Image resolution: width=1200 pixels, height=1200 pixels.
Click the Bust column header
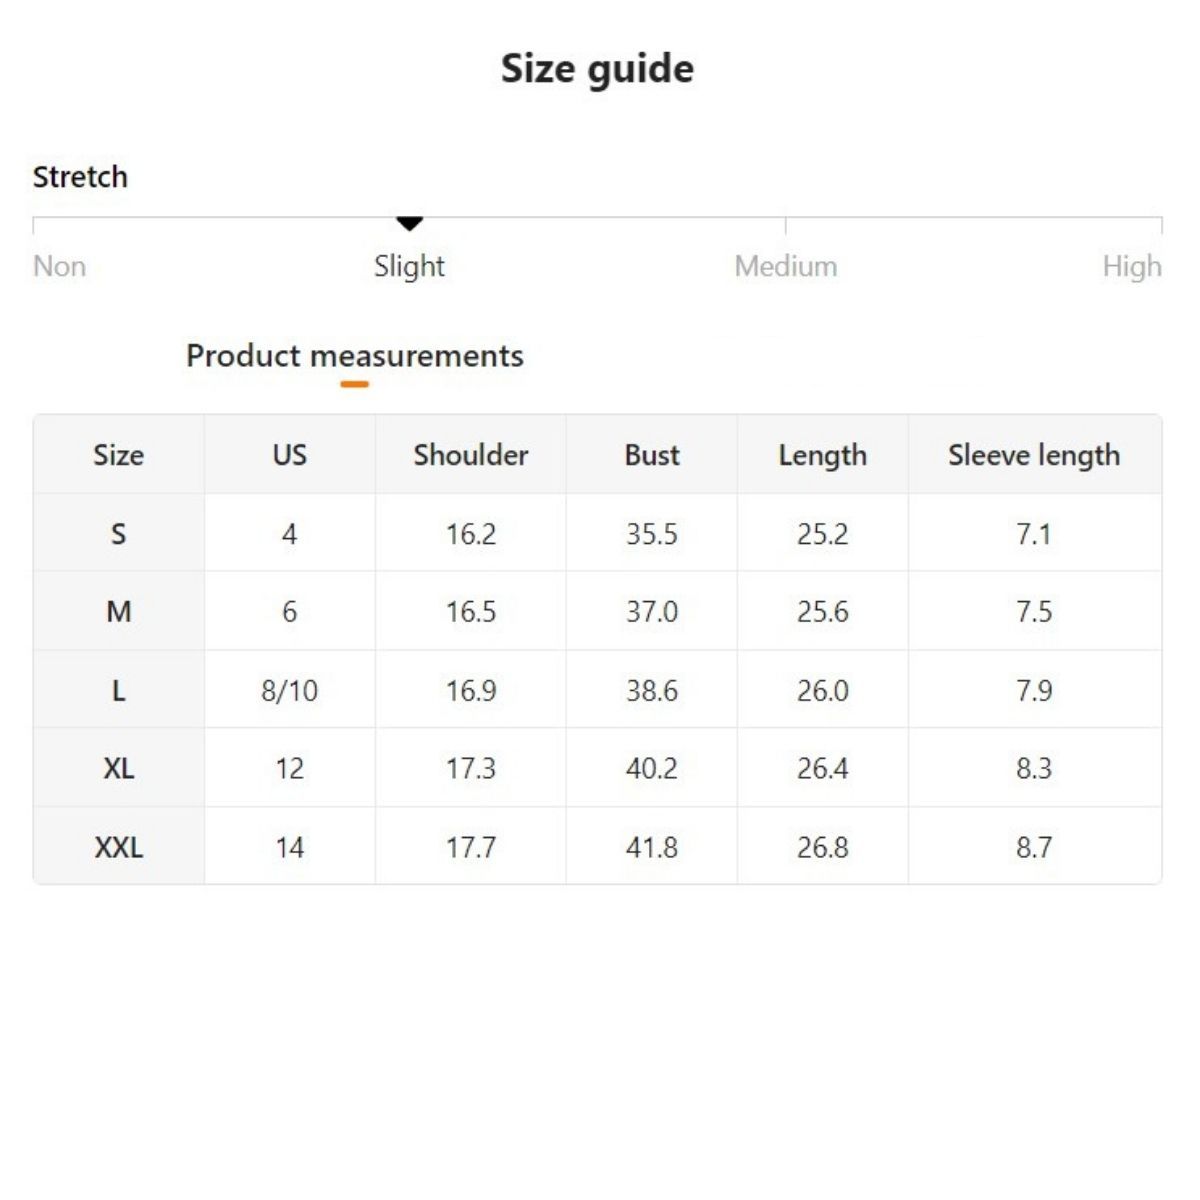tap(651, 455)
